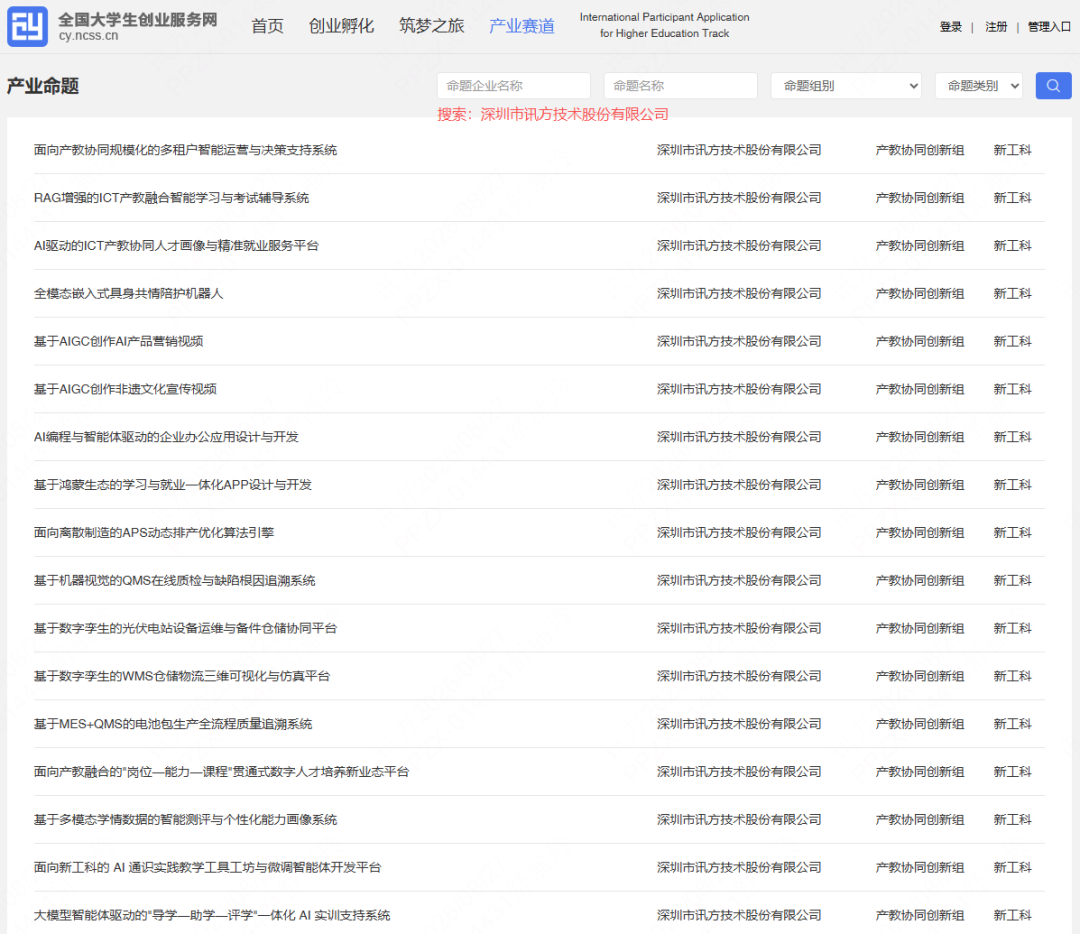Open 大模型智能体驱动的导学—助学—评学 entry
The width and height of the screenshot is (1080, 934).
pos(212,915)
